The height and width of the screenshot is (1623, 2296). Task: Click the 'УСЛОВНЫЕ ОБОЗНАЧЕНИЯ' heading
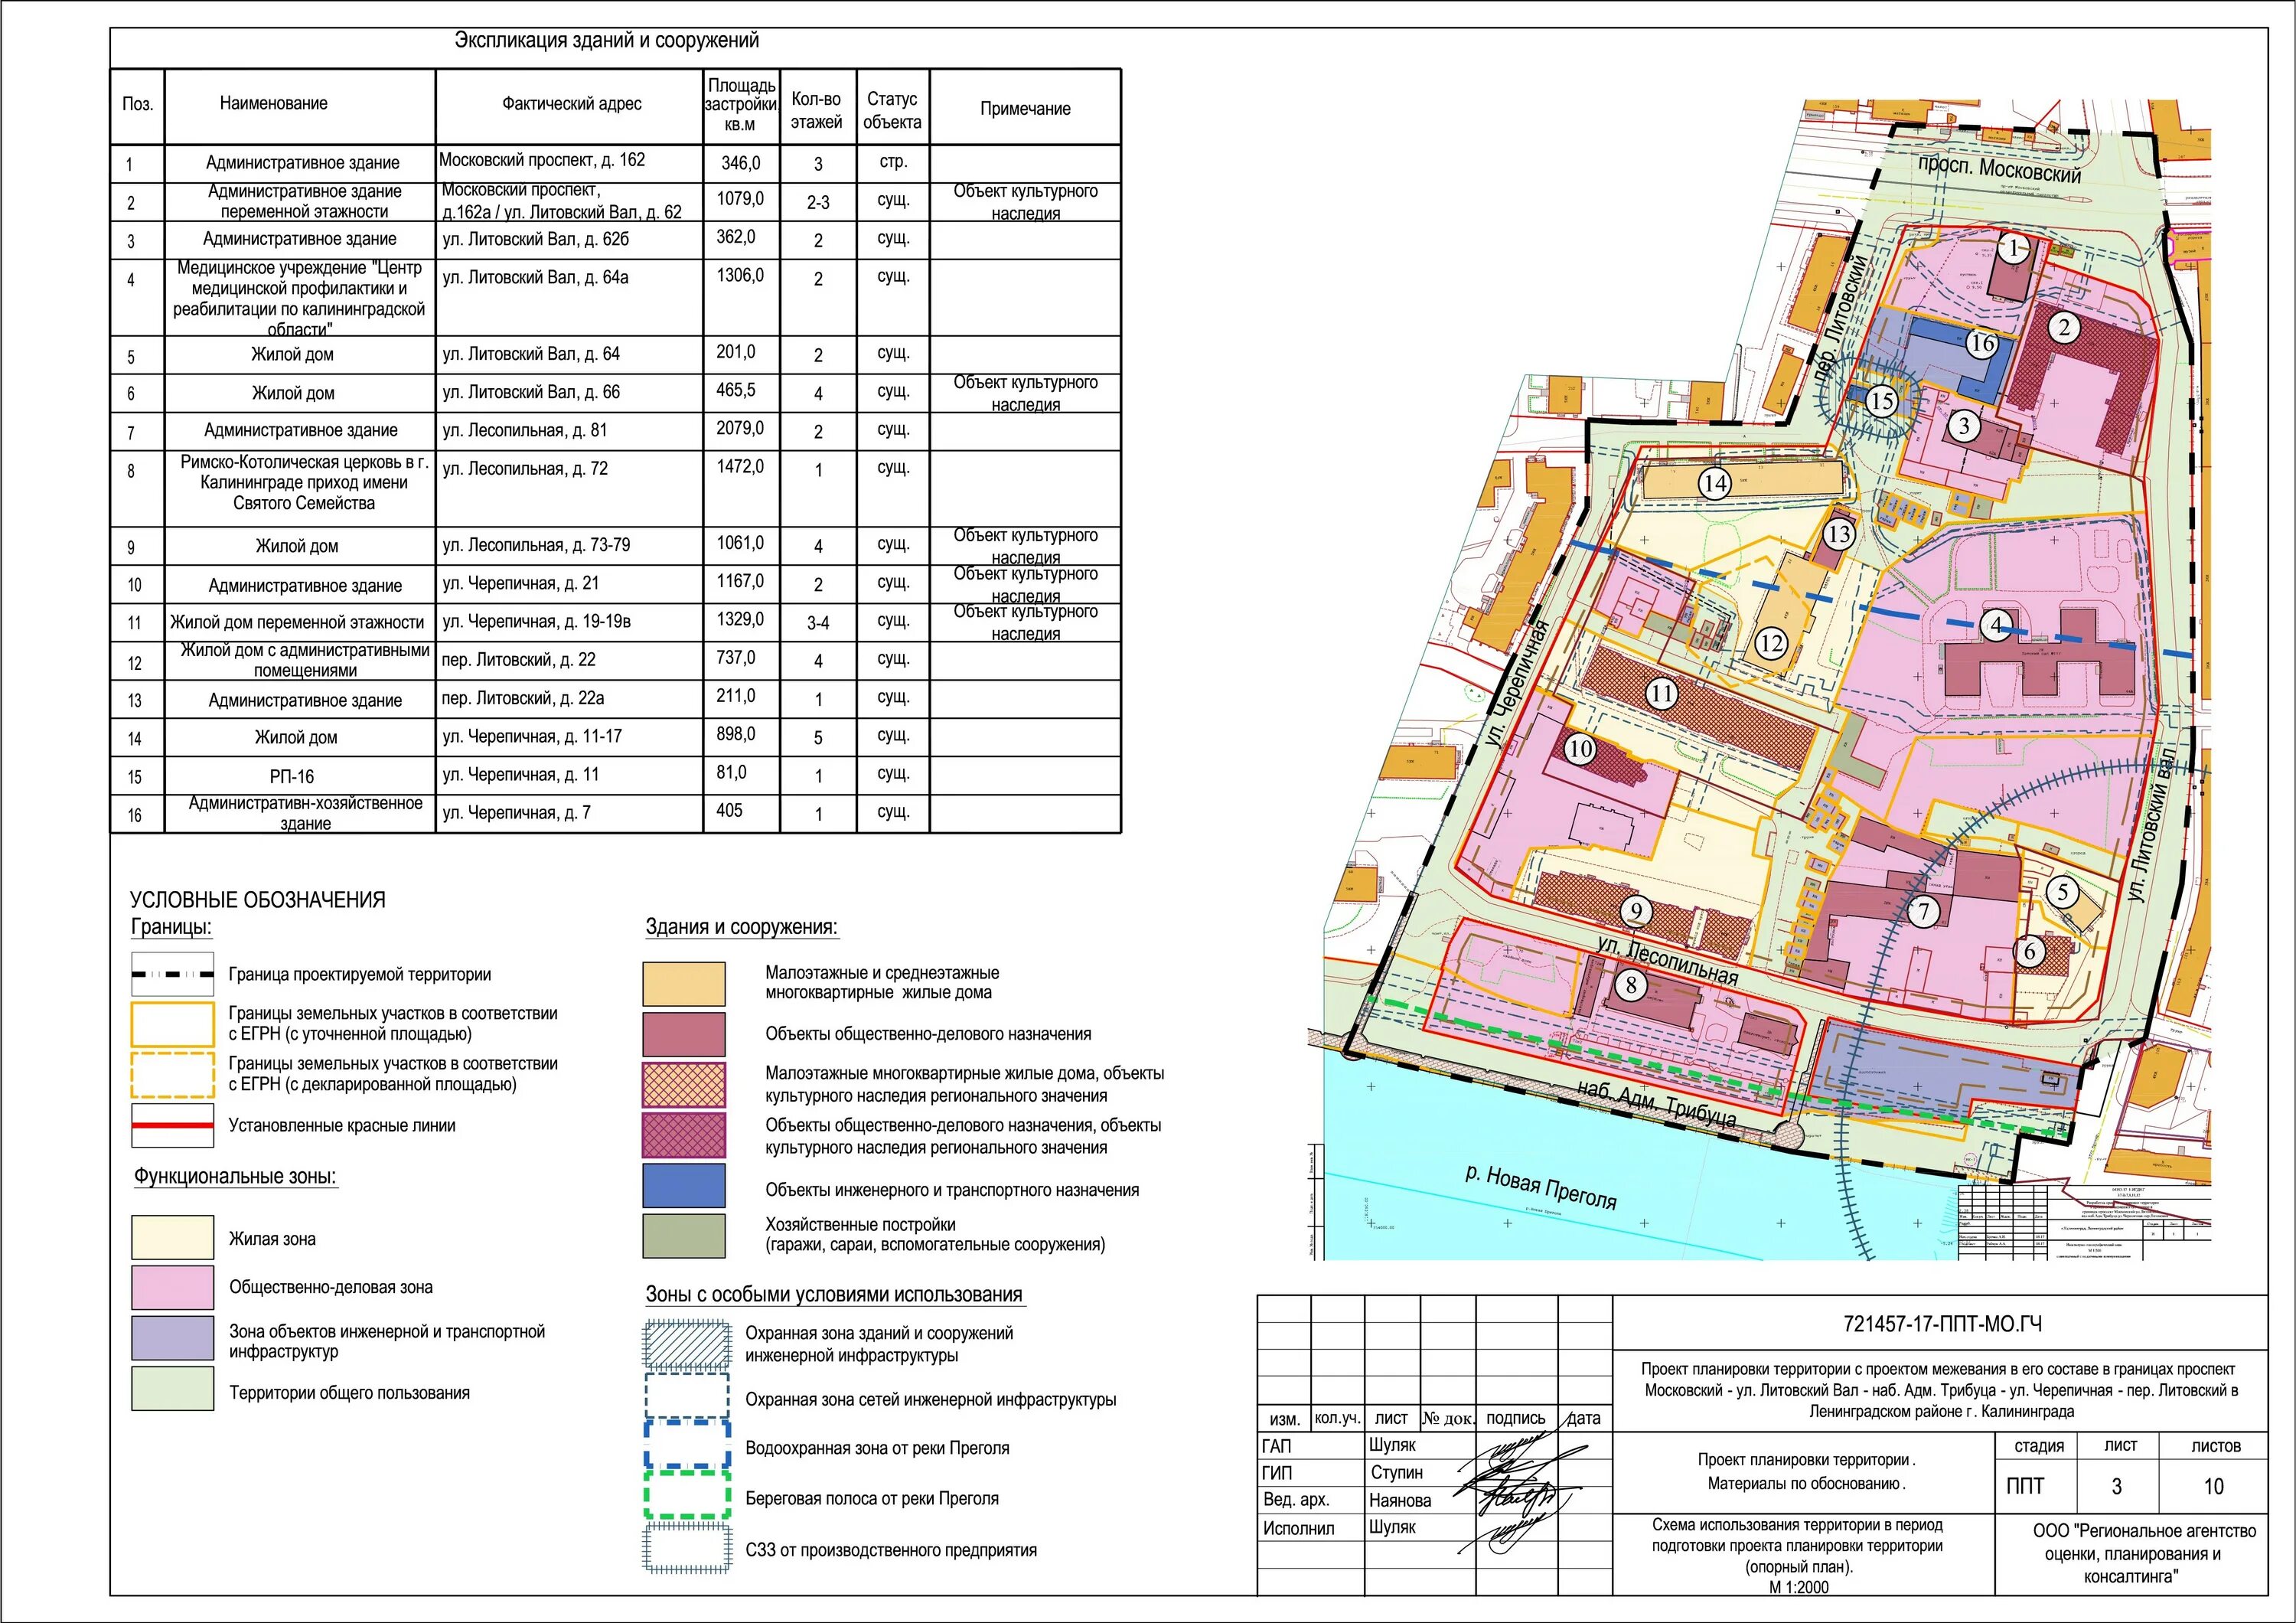(257, 900)
